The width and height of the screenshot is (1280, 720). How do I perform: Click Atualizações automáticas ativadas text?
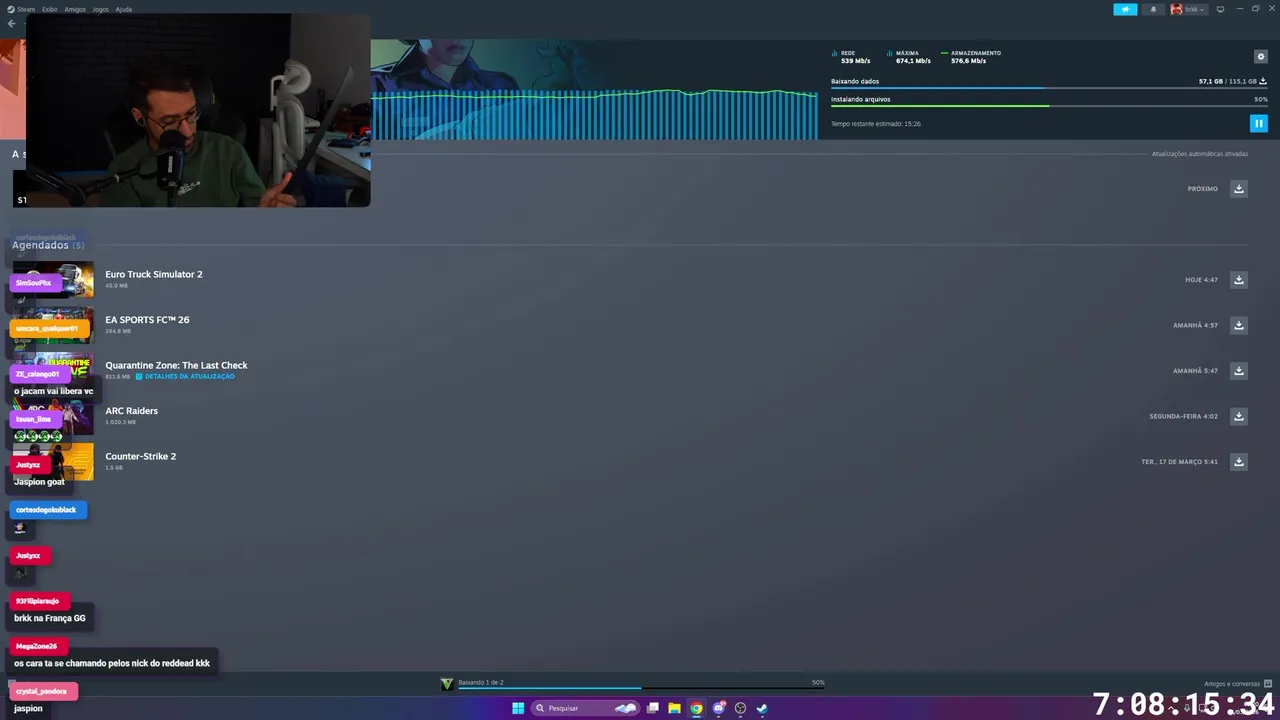[1199, 154]
